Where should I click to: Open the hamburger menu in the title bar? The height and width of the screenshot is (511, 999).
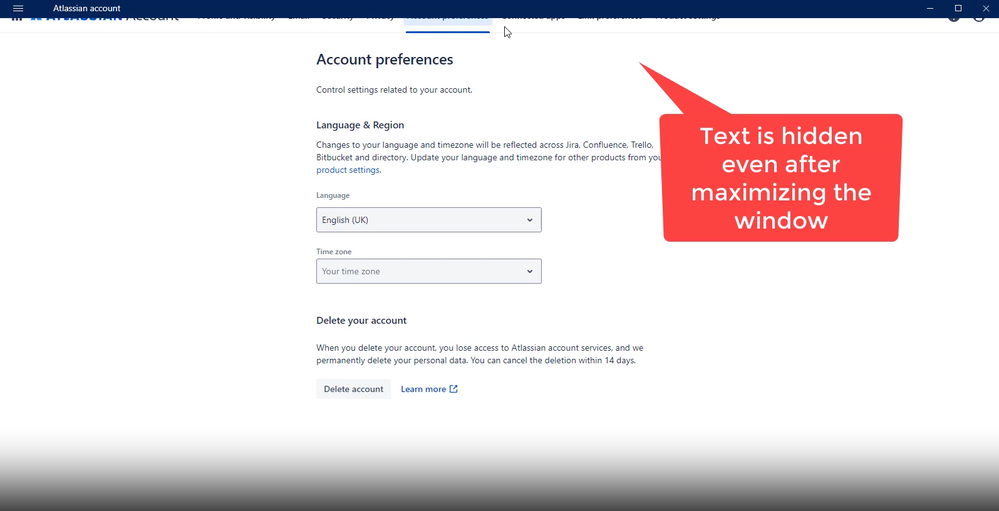tap(18, 8)
